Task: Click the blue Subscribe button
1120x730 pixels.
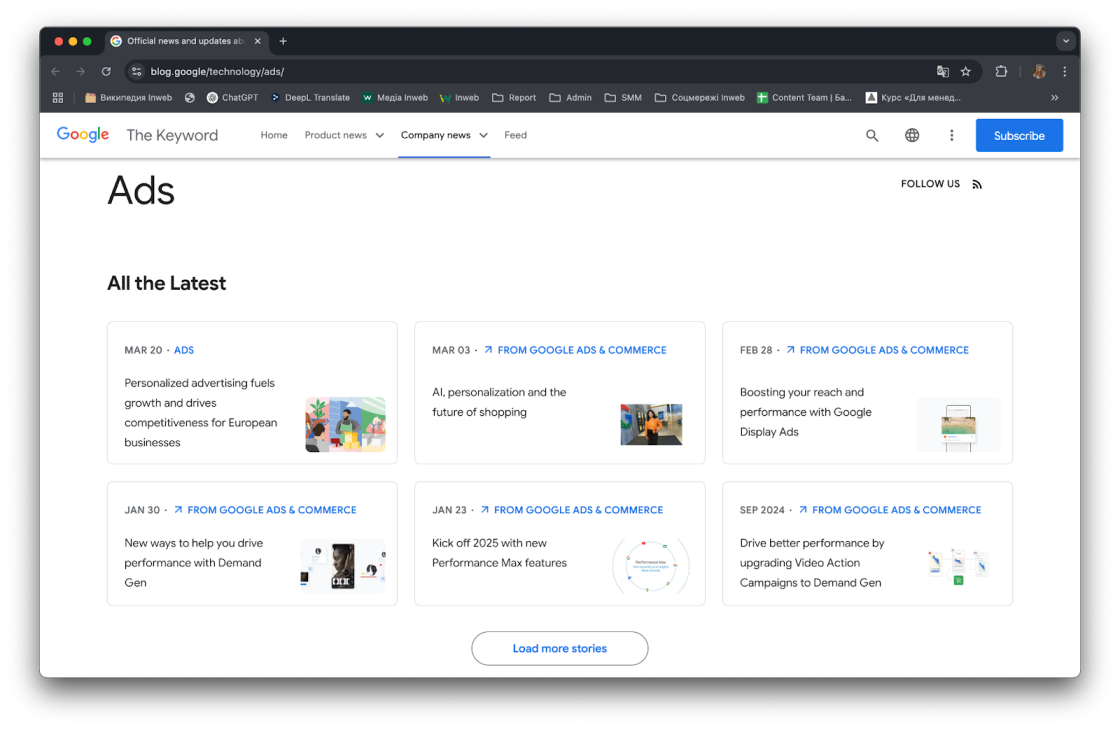Action: (x=1019, y=136)
